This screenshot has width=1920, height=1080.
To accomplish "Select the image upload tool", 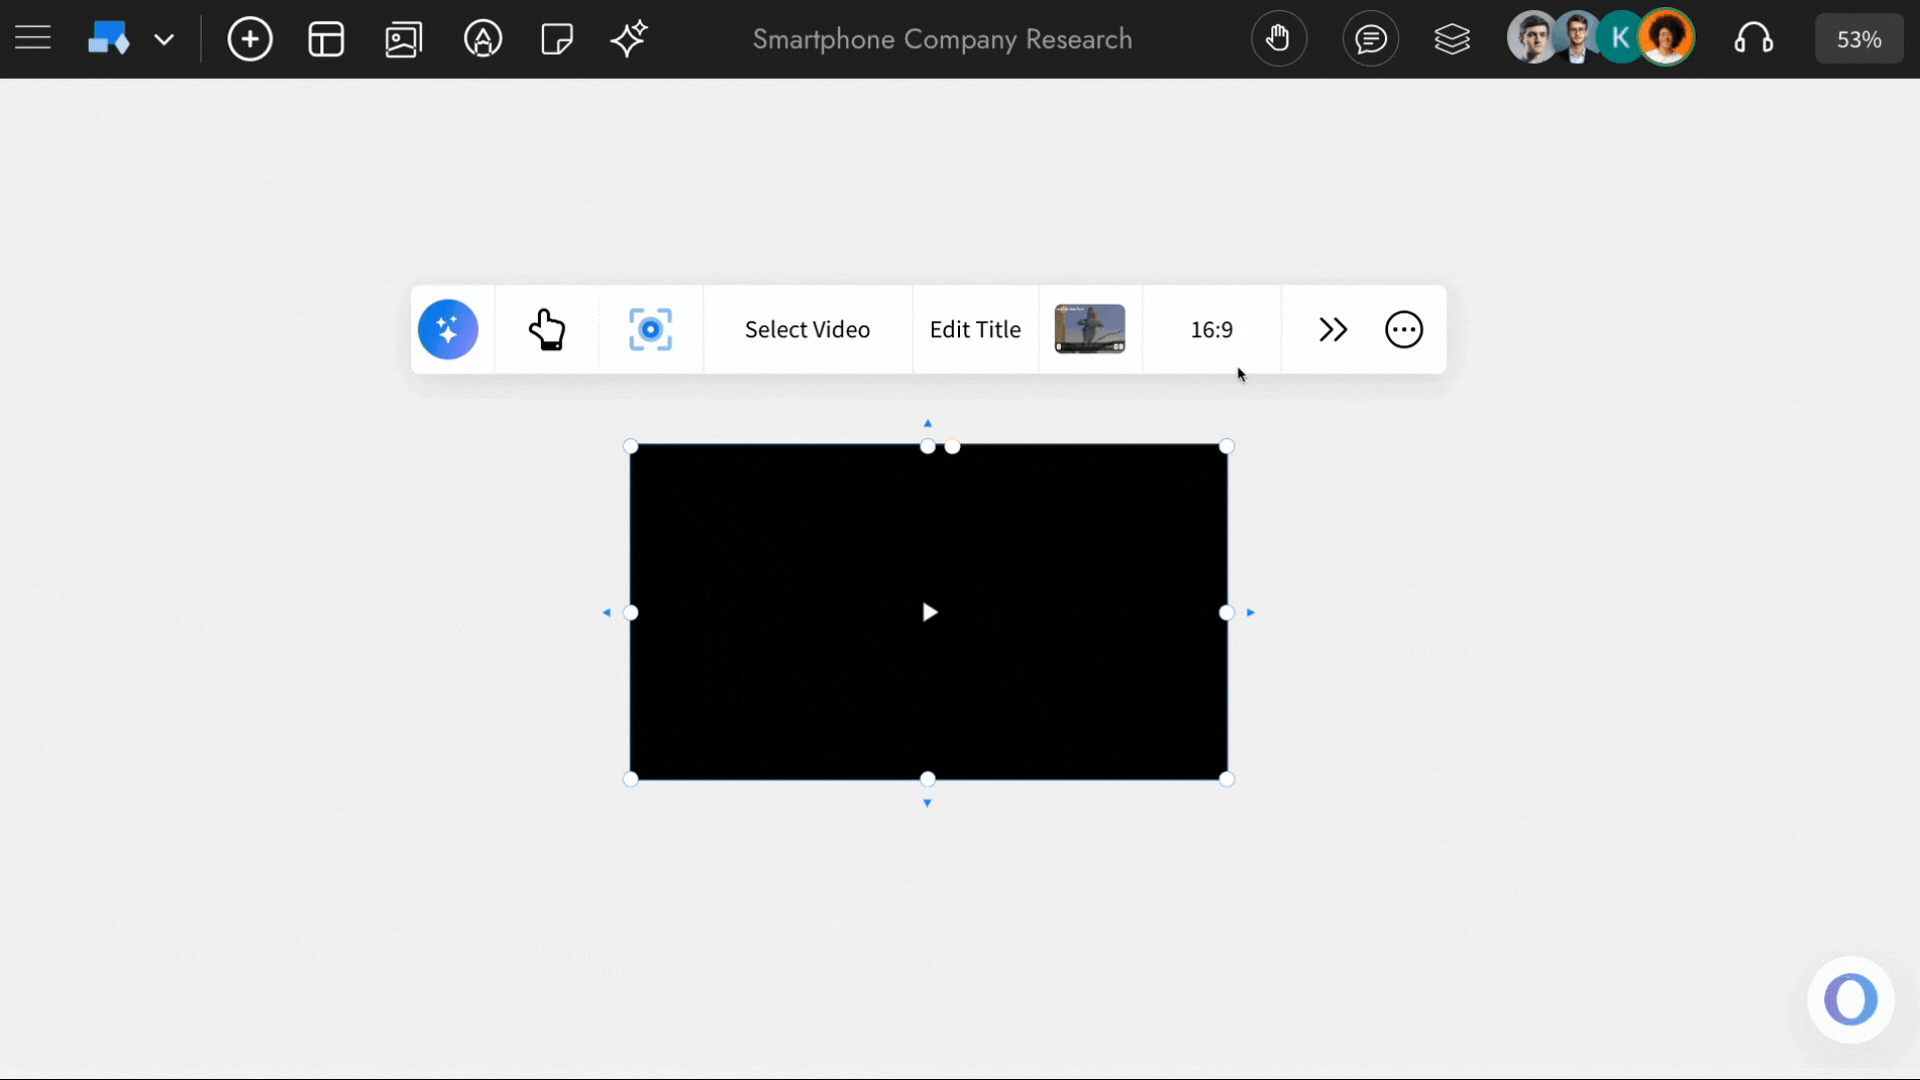I will tap(403, 38).
